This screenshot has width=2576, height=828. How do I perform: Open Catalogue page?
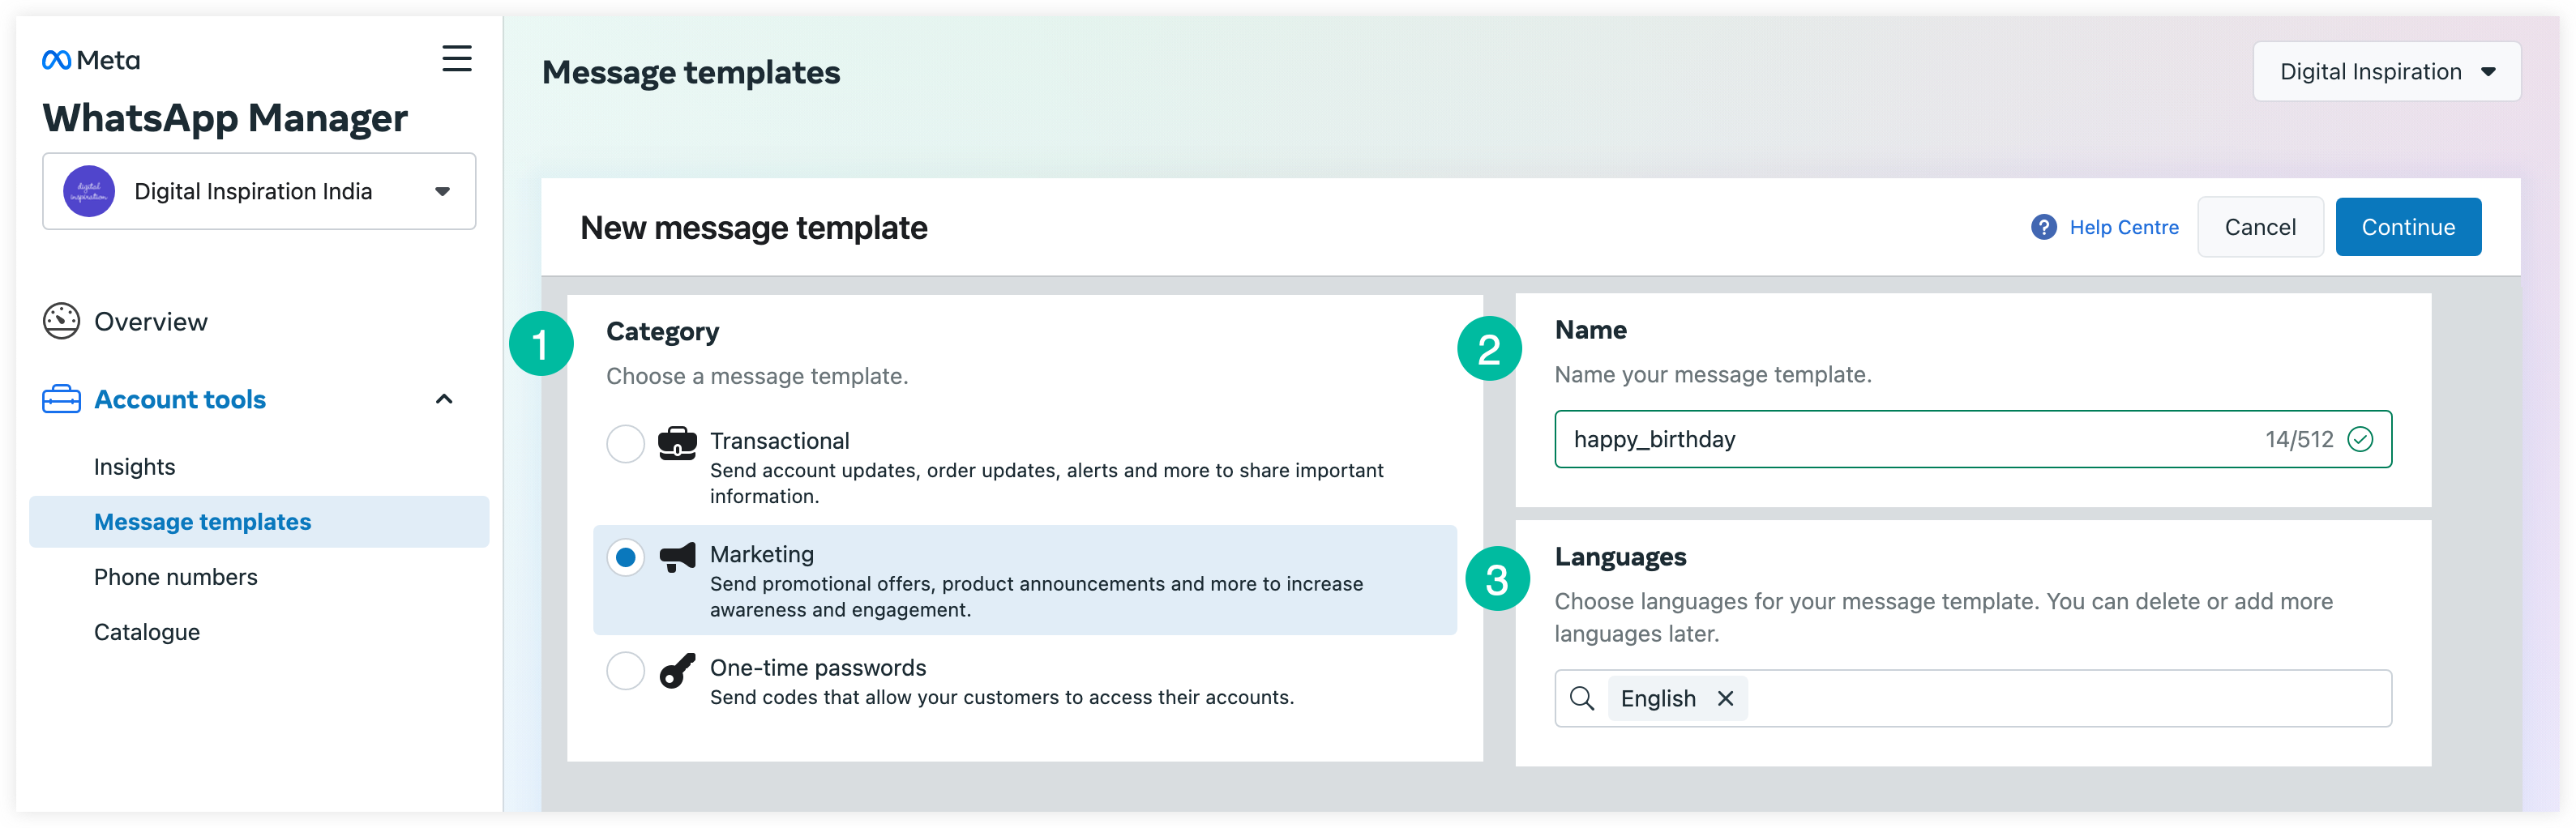point(147,632)
